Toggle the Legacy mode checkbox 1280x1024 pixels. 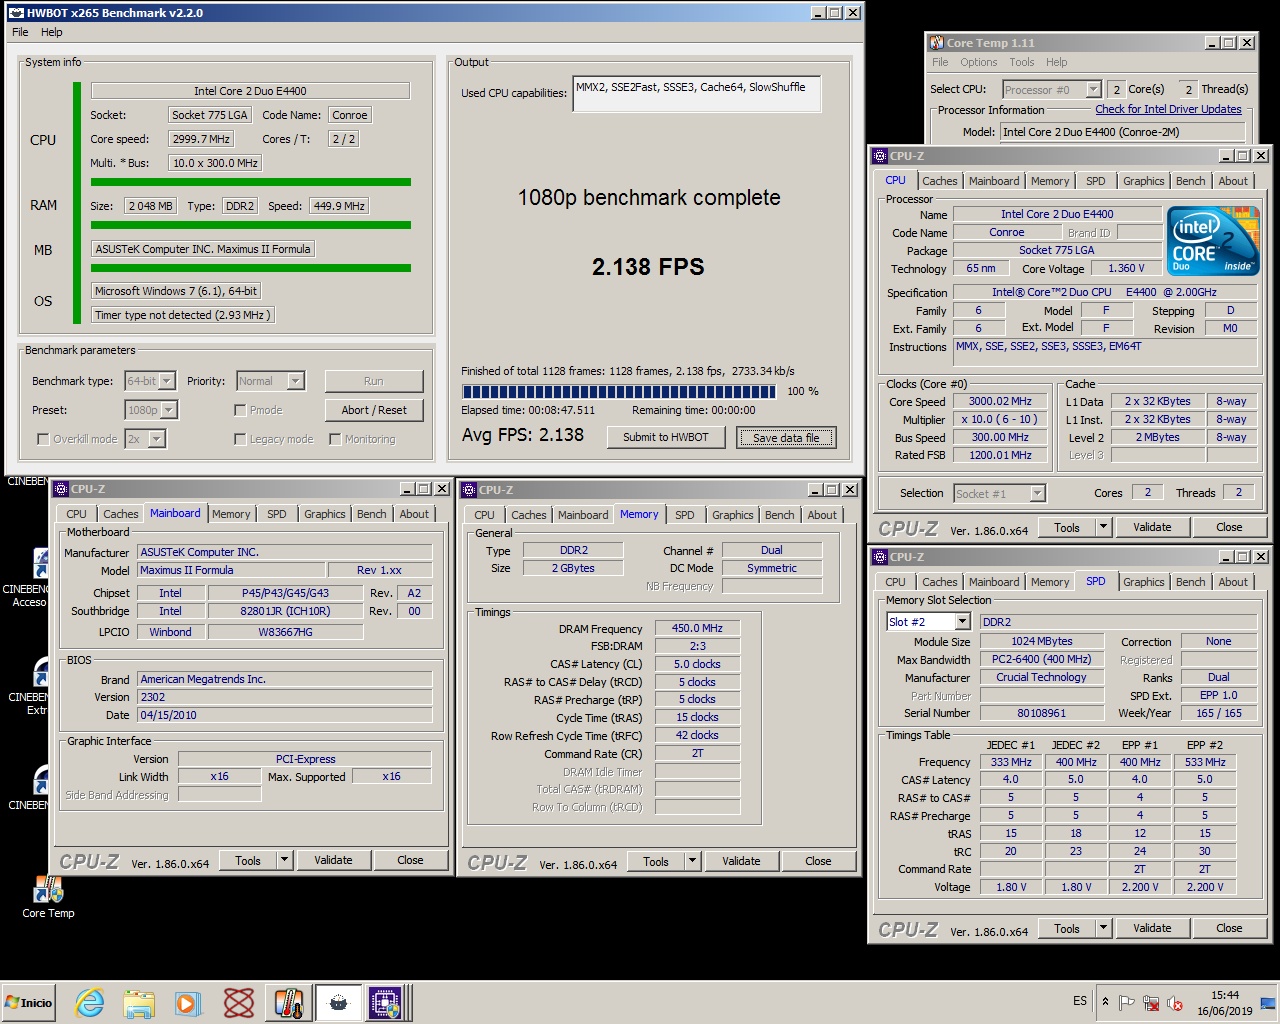pos(240,439)
